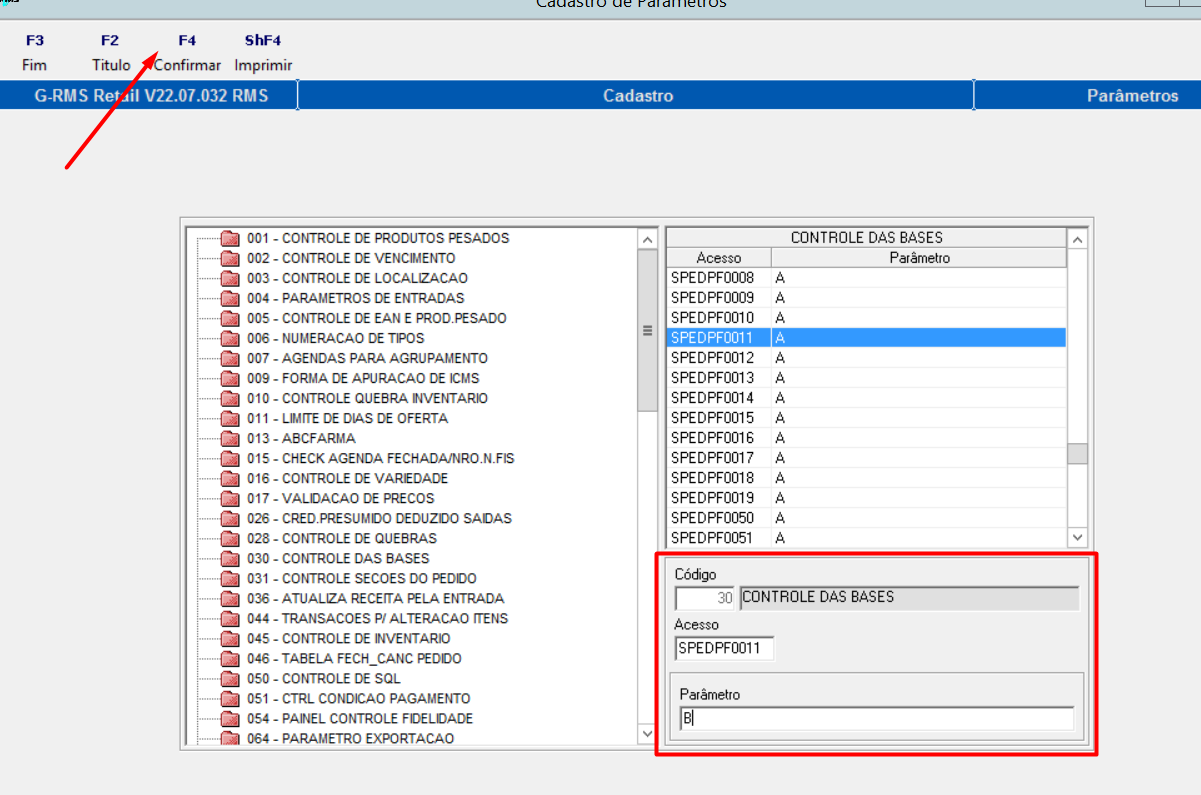This screenshot has height=795, width=1201.
Task: Click the F3 Fim button
Action: [x=34, y=53]
